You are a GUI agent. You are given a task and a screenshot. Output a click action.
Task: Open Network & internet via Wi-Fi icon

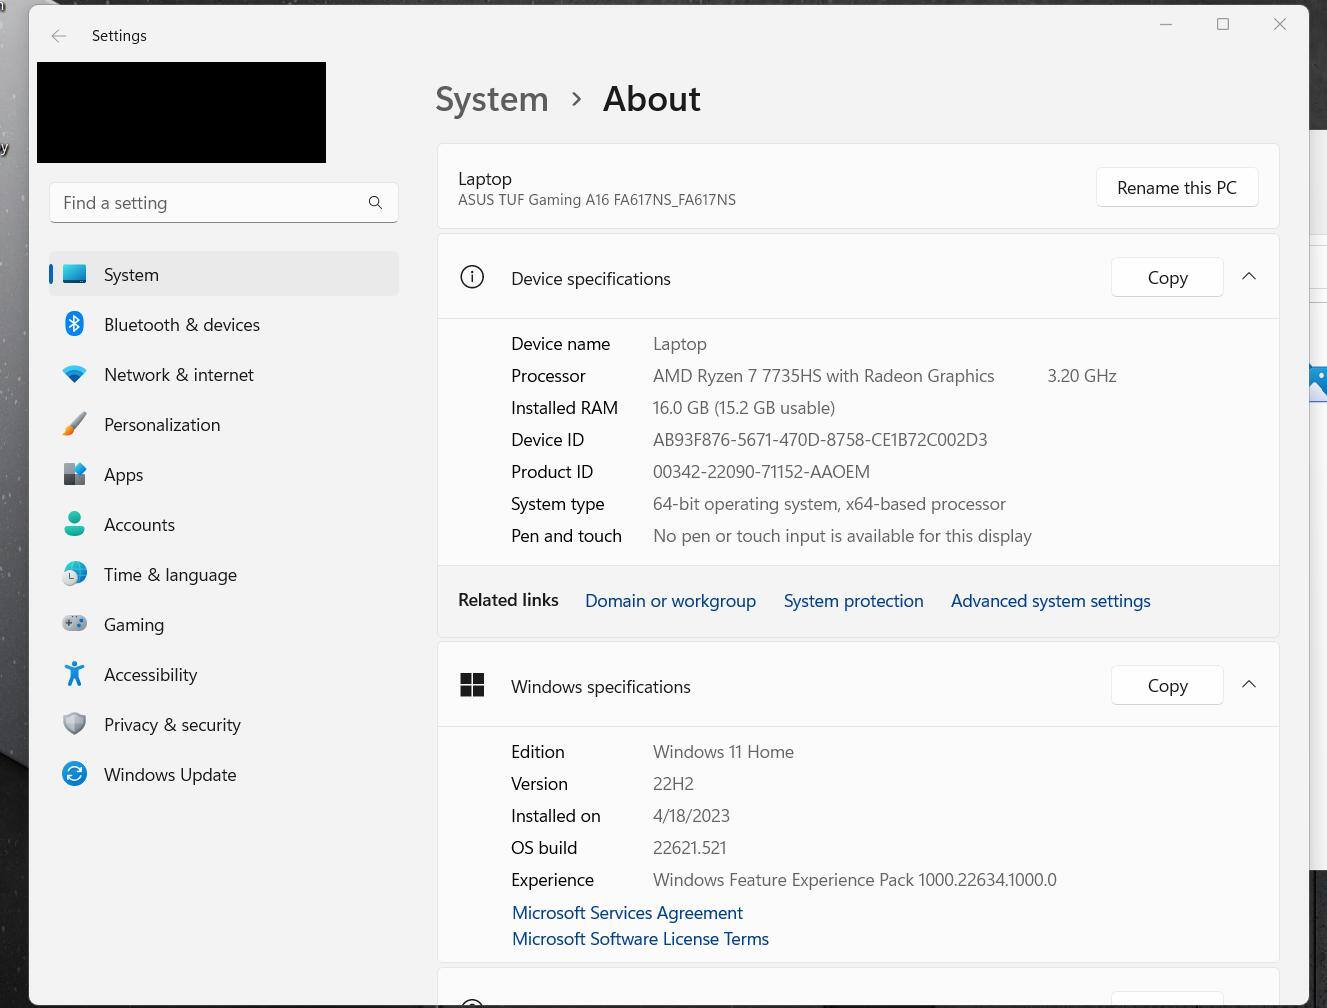tap(74, 374)
